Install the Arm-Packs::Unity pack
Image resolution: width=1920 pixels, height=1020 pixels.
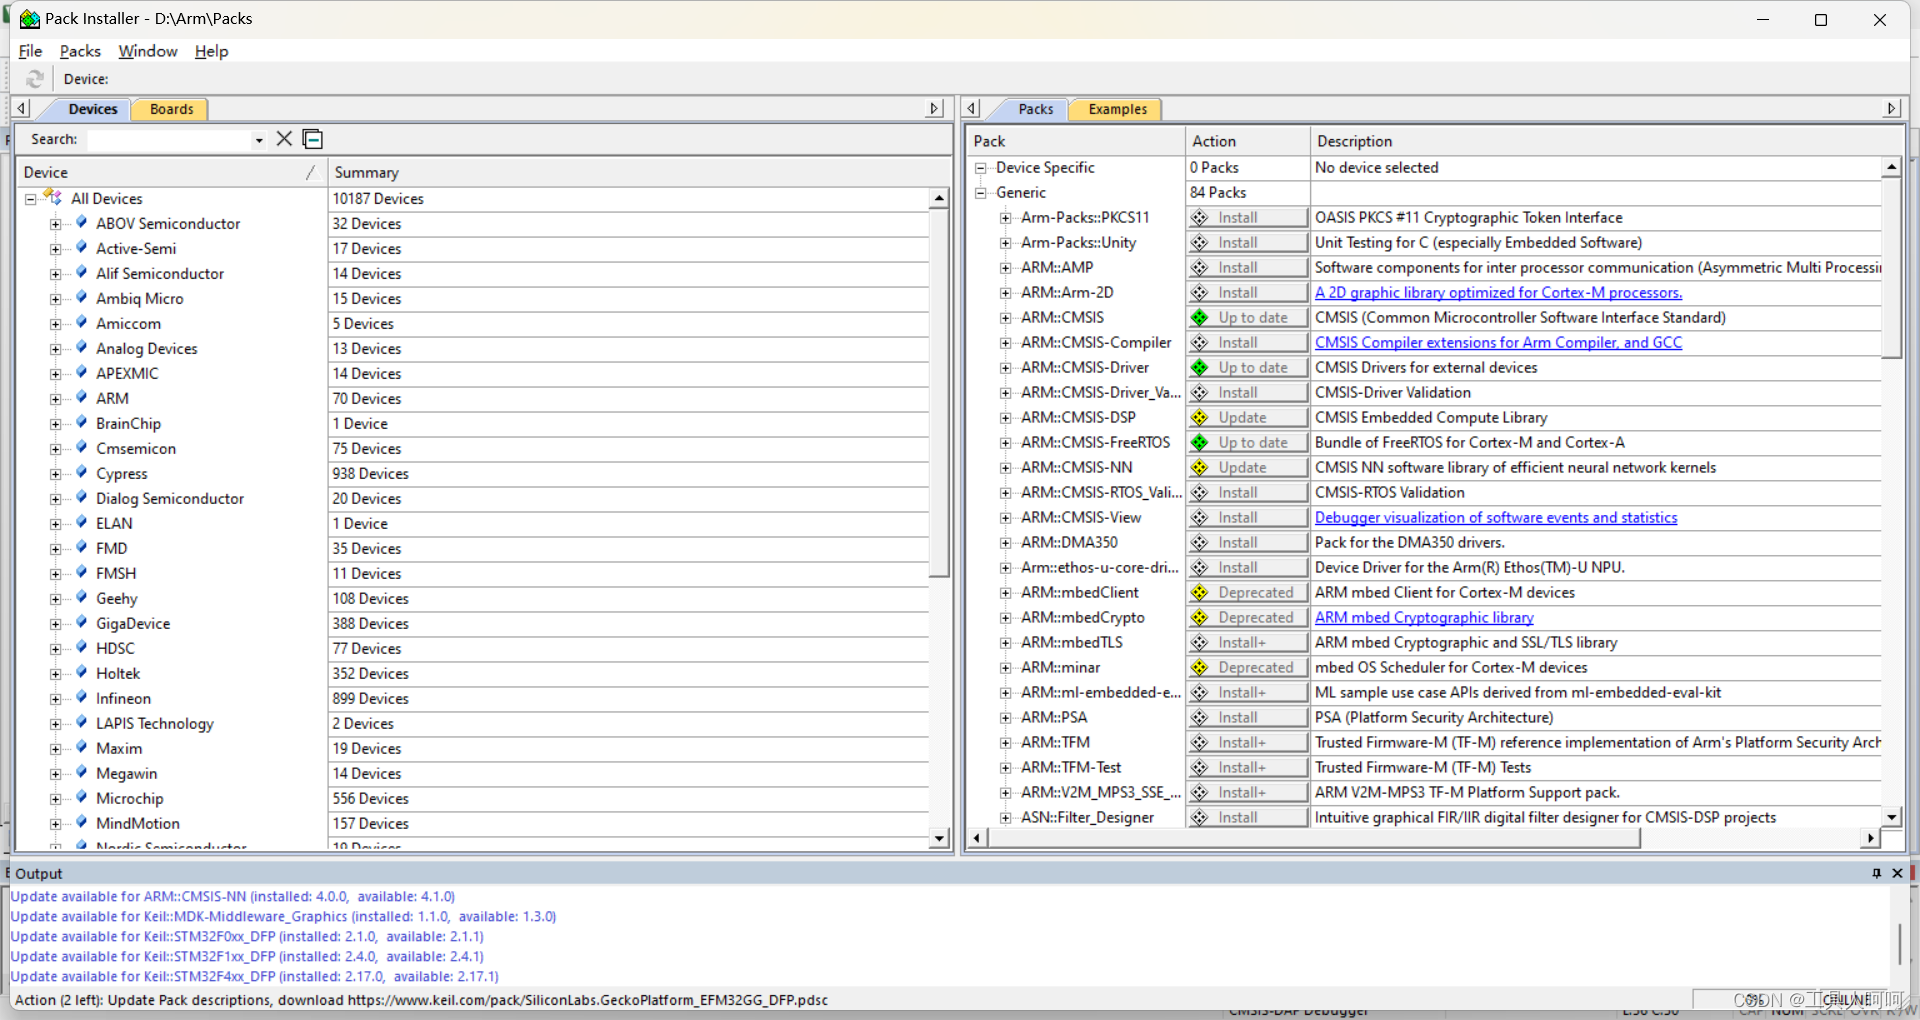[x=1248, y=243]
